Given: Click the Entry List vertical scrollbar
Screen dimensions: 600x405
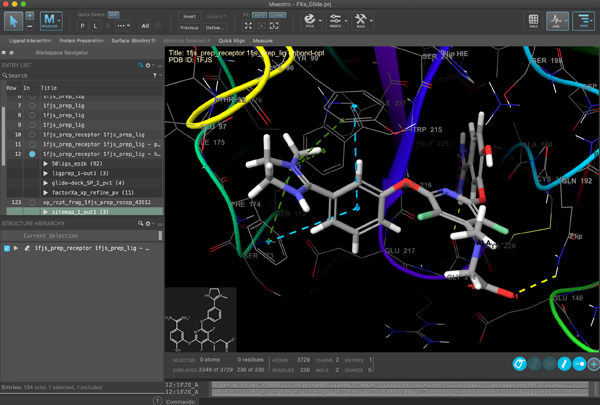Looking at the screenshot, I should (x=4, y=136).
